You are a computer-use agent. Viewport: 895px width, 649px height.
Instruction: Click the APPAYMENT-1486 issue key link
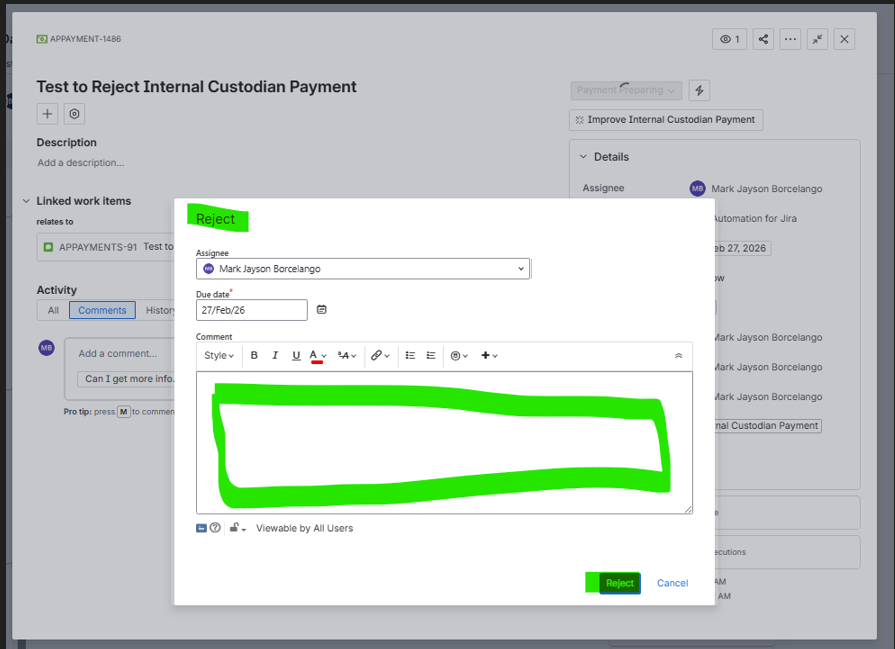85,39
